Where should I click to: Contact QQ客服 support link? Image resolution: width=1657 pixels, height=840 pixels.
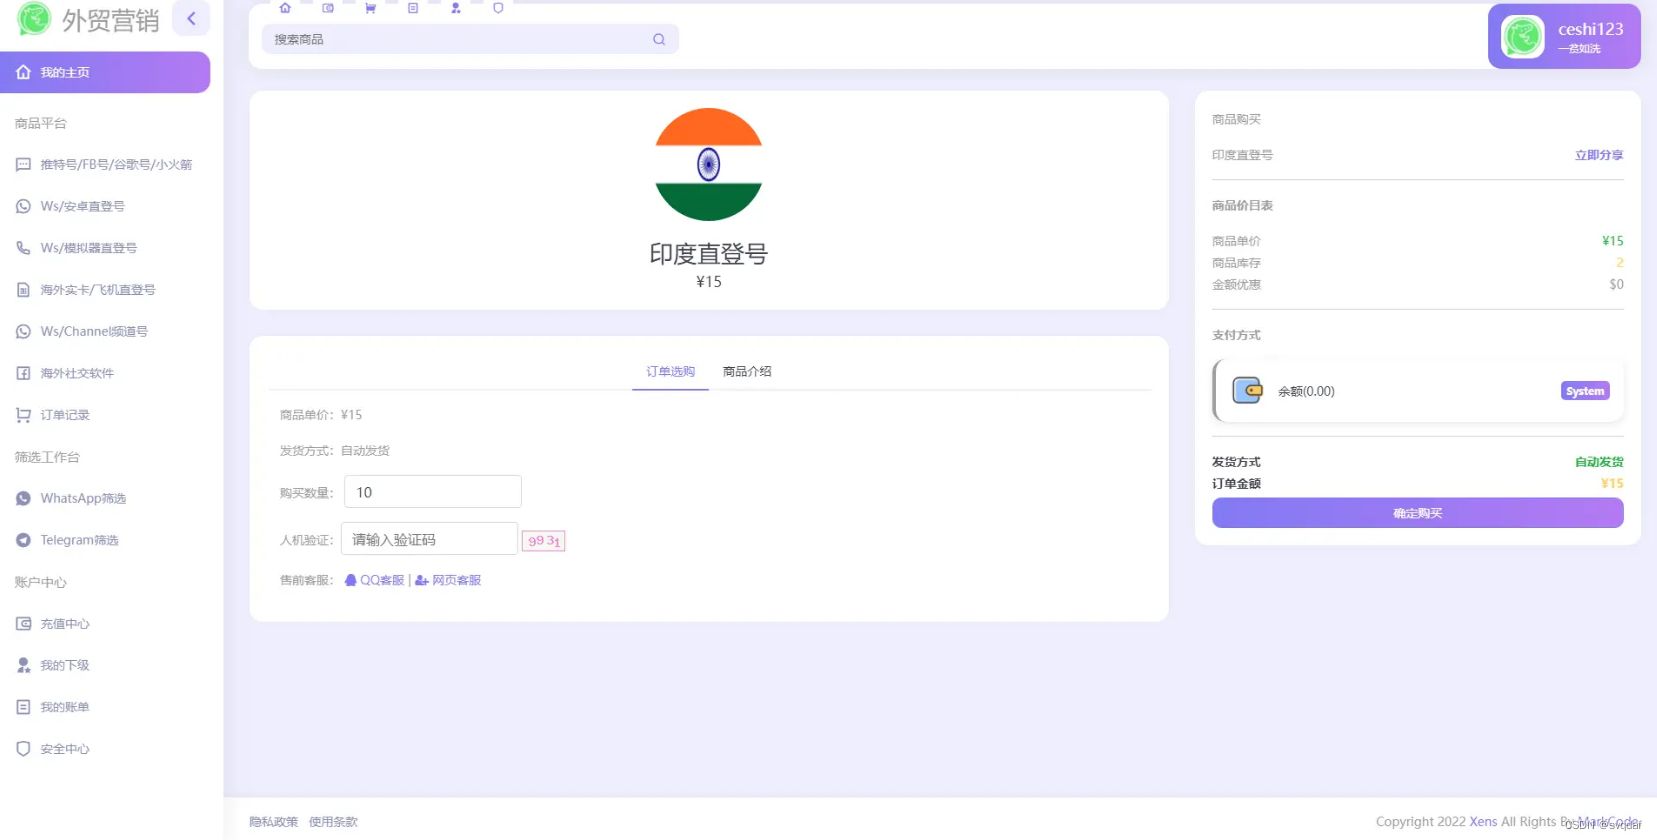[375, 581]
